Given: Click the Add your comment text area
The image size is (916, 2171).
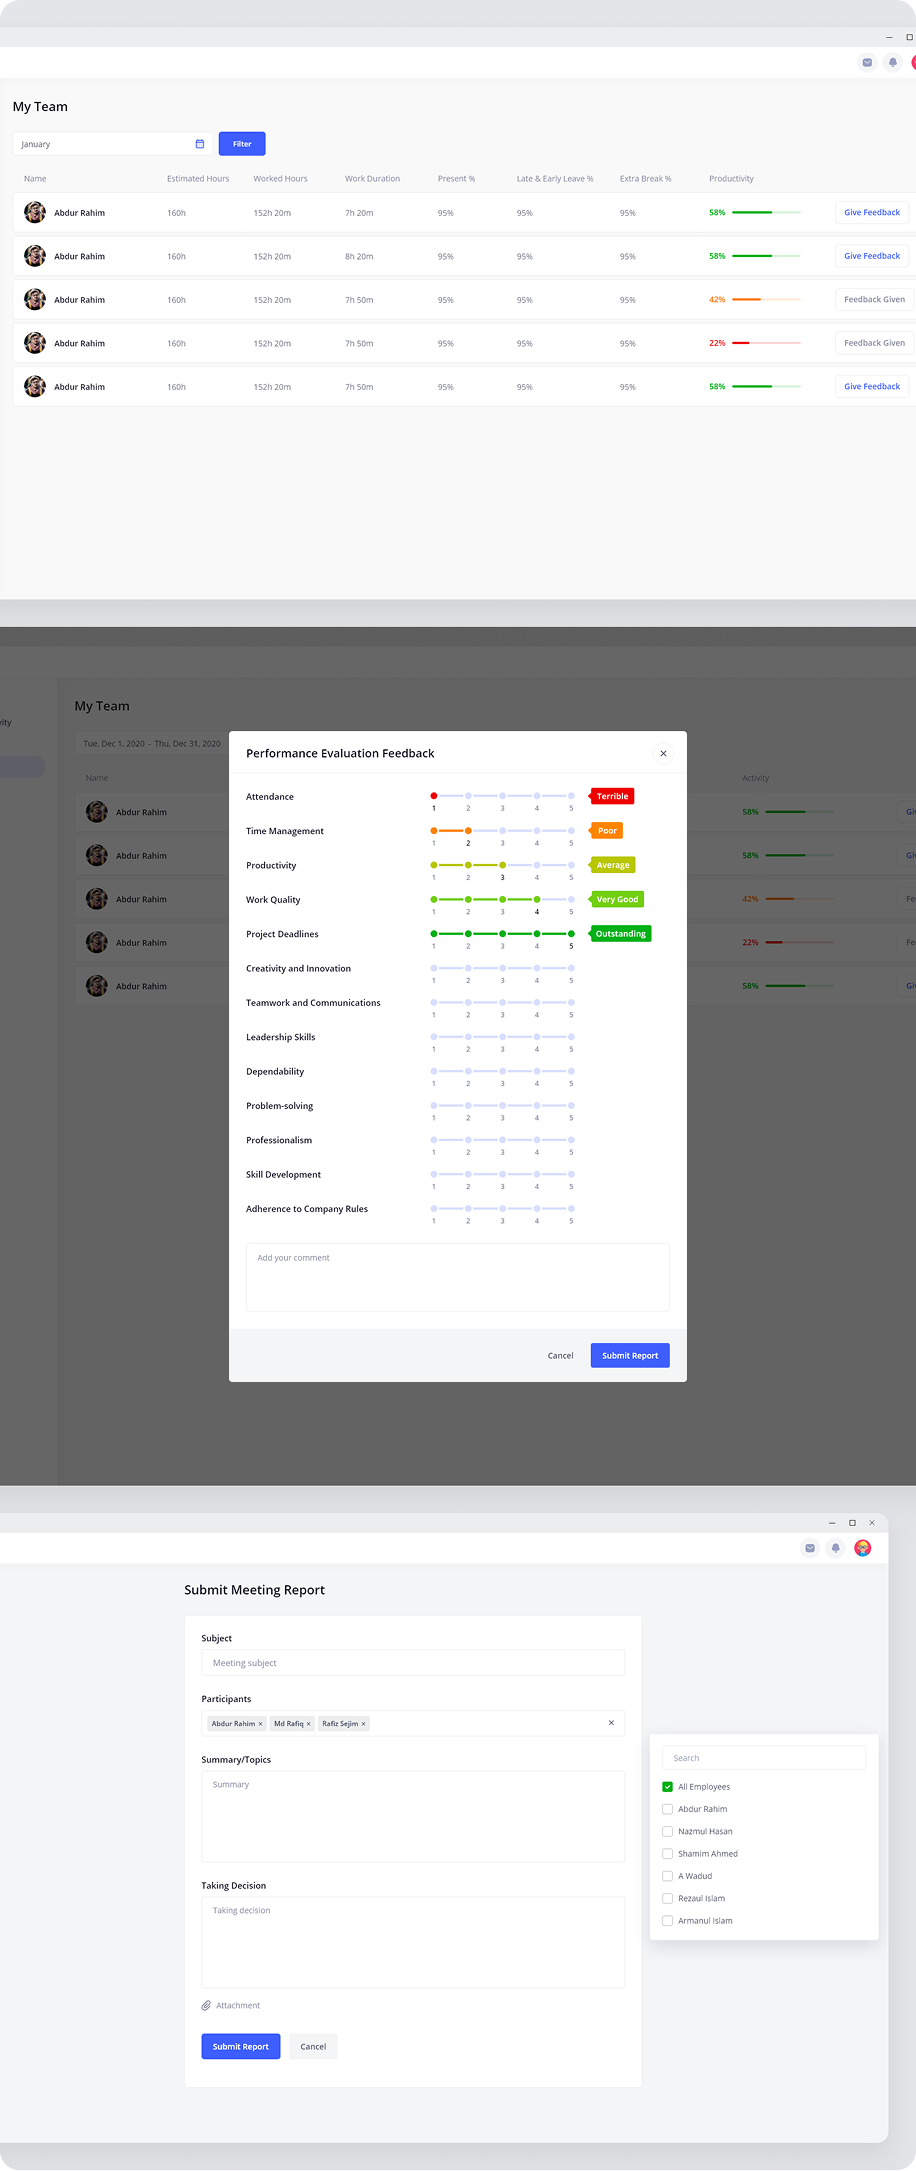Looking at the screenshot, I should [458, 1277].
